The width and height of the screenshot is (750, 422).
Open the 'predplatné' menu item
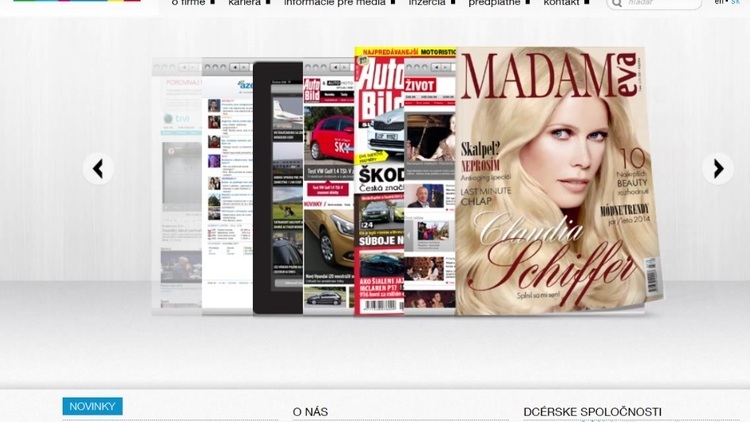click(x=494, y=3)
